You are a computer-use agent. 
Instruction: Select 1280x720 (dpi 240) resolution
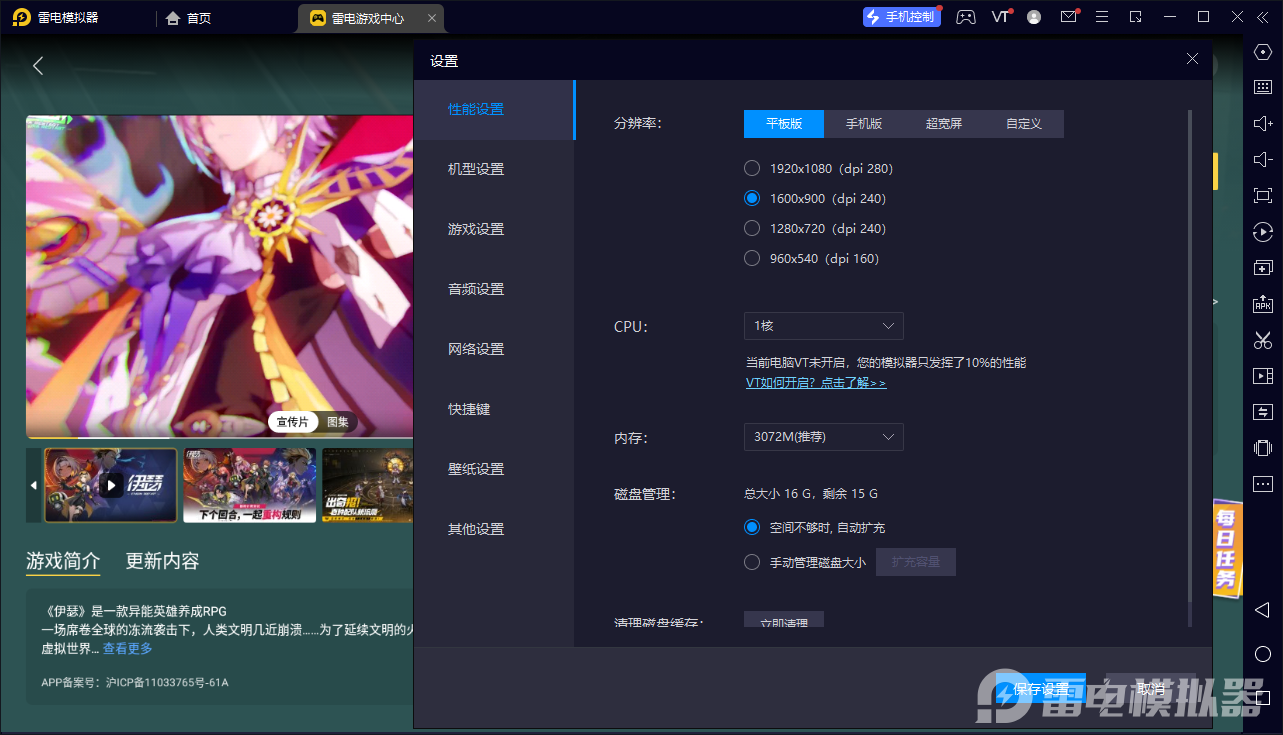[x=752, y=228]
